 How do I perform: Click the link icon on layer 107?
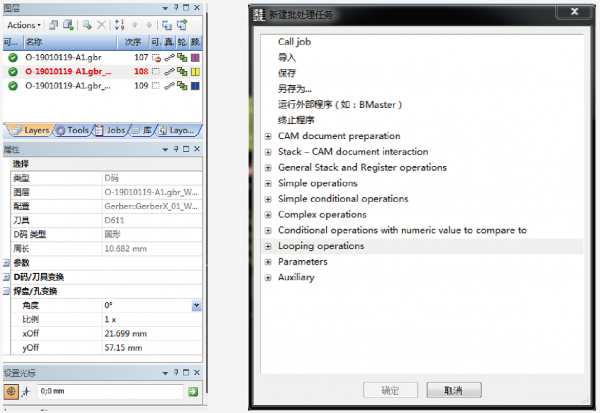click(x=169, y=57)
